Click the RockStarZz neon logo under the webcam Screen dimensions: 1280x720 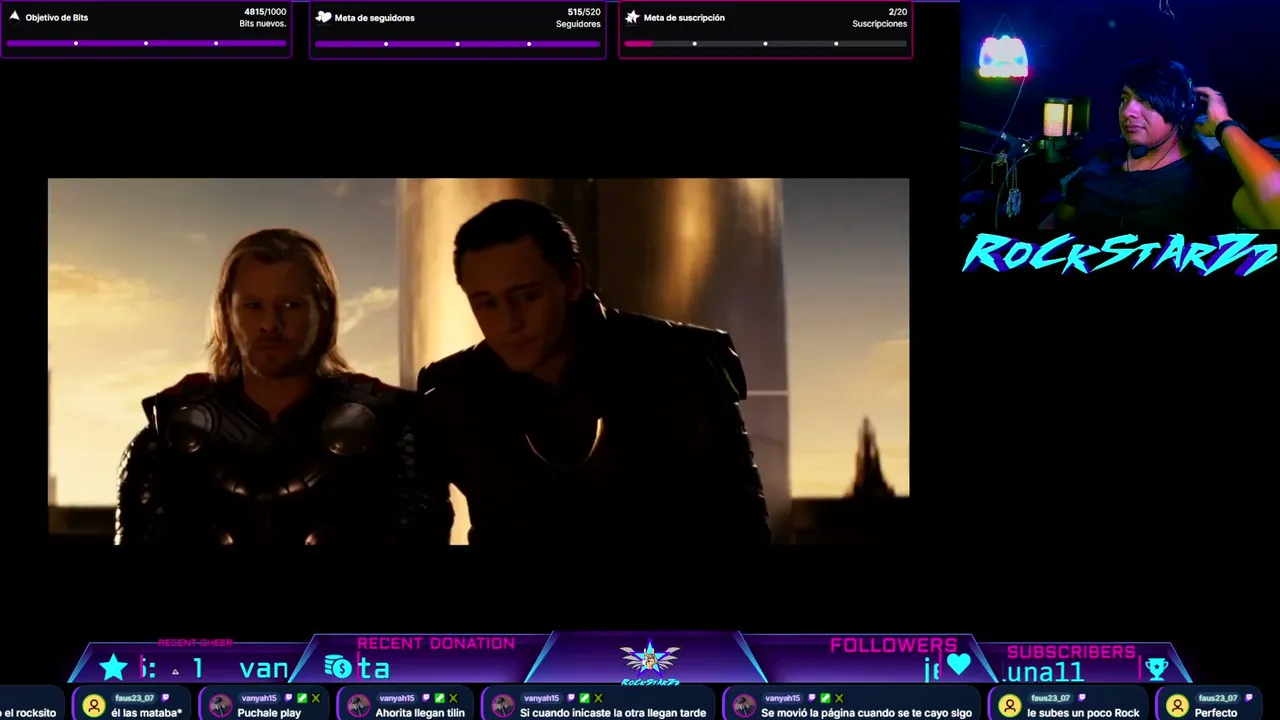coord(1120,255)
